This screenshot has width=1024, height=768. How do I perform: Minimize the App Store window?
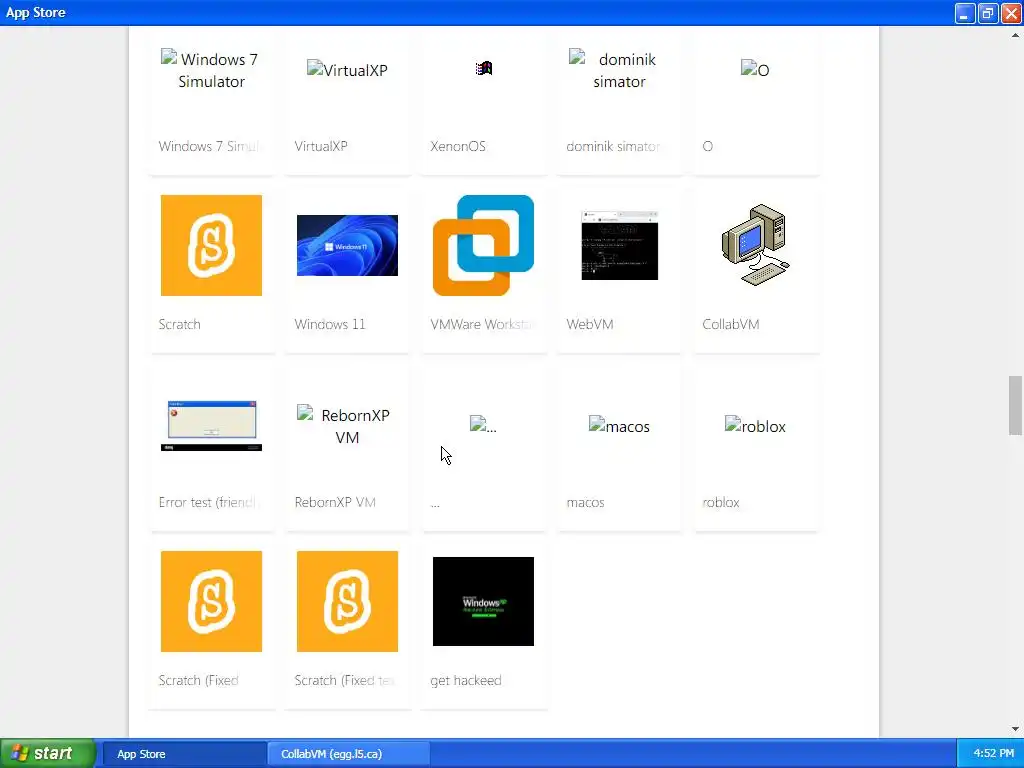tap(965, 13)
